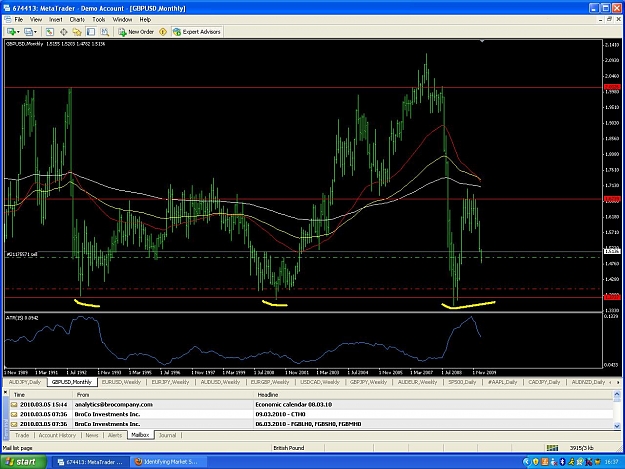Sort mailbox by Headline column header
The image size is (625, 469).
pos(433,395)
